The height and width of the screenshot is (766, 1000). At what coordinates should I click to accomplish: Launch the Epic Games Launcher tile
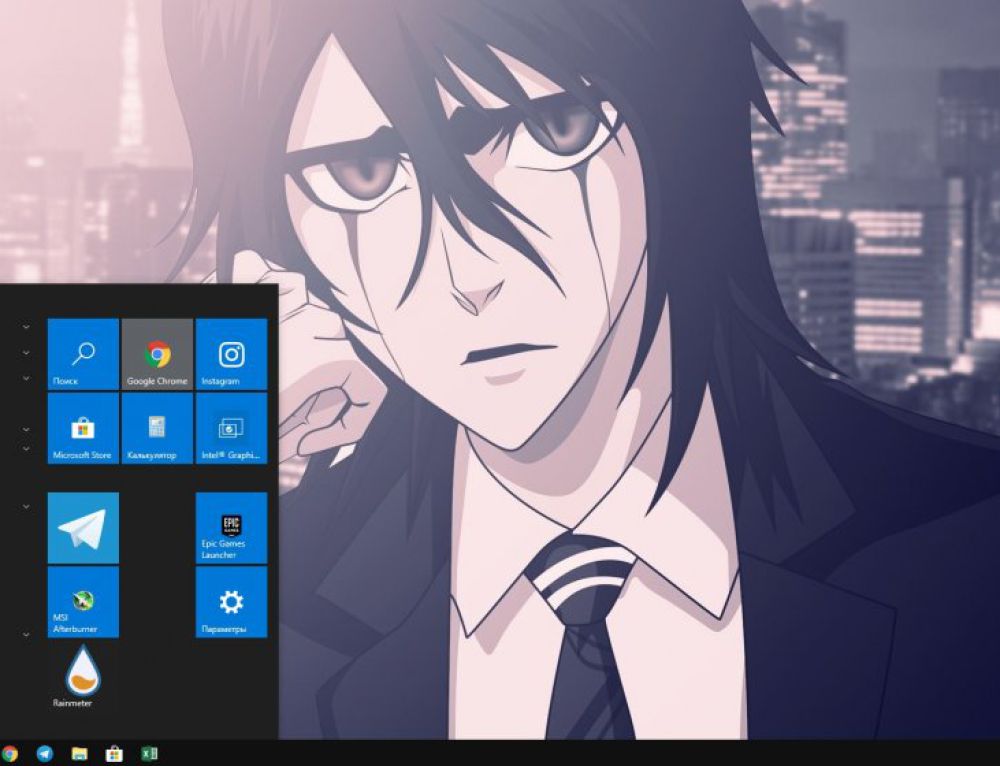click(x=230, y=528)
